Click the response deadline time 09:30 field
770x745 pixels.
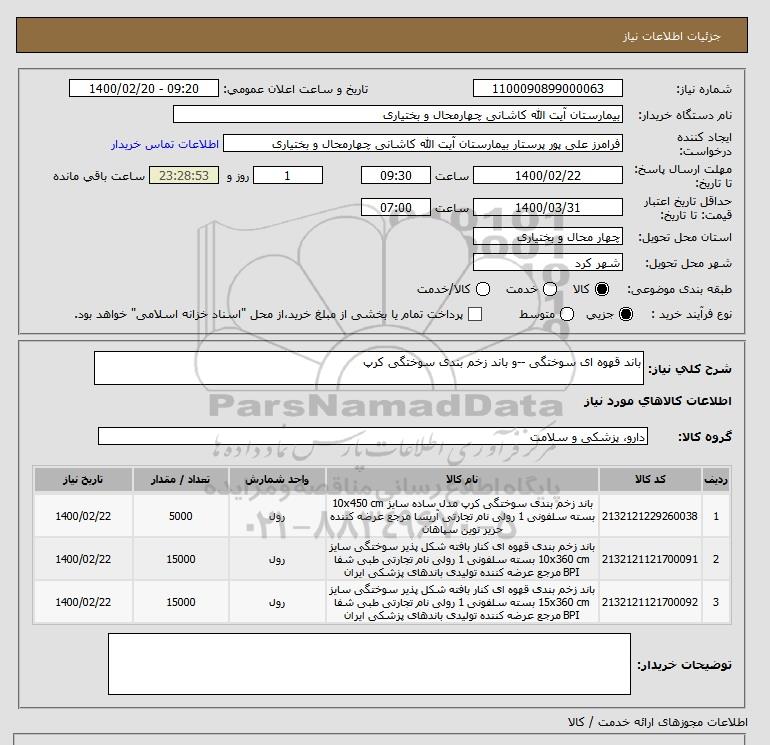(x=396, y=175)
